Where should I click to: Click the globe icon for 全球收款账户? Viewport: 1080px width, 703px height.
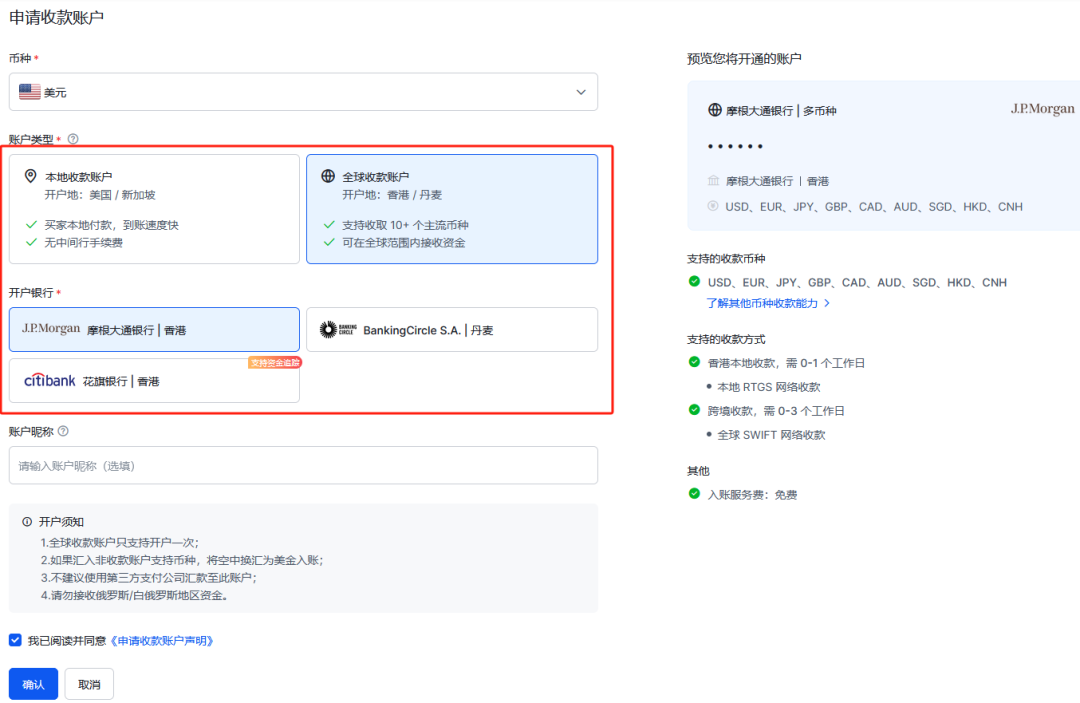click(328, 177)
